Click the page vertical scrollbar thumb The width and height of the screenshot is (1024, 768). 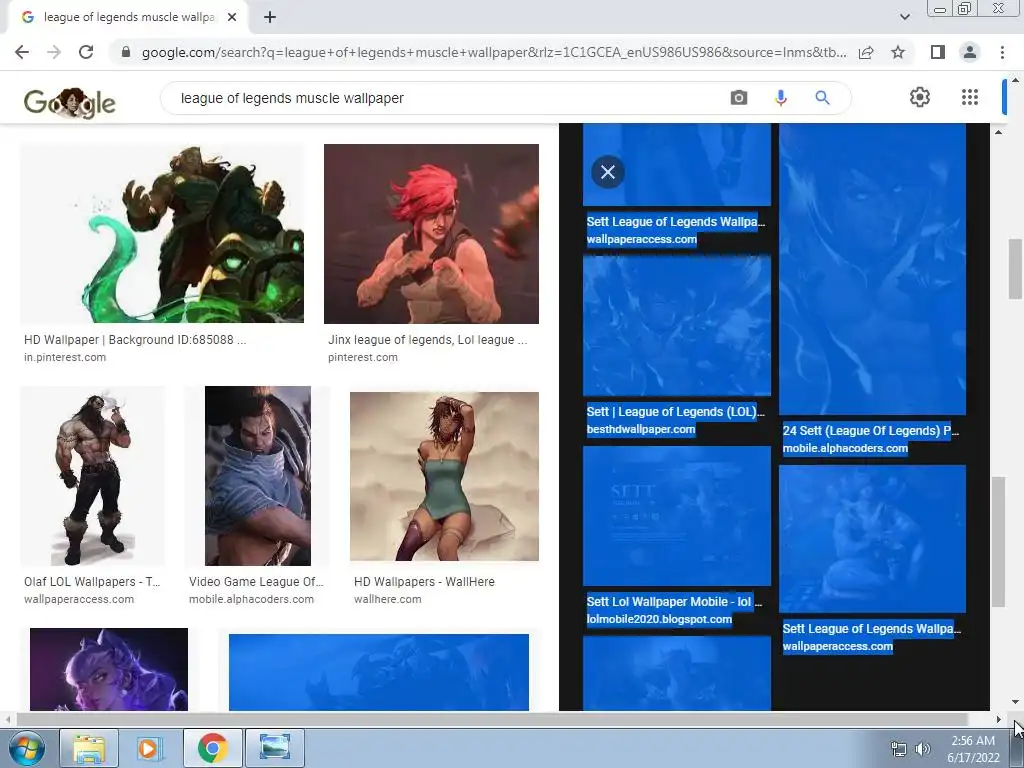[1014, 268]
